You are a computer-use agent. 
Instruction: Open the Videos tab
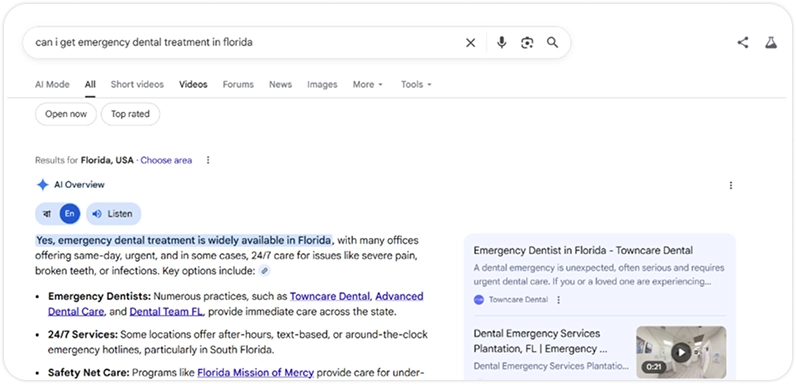(193, 85)
